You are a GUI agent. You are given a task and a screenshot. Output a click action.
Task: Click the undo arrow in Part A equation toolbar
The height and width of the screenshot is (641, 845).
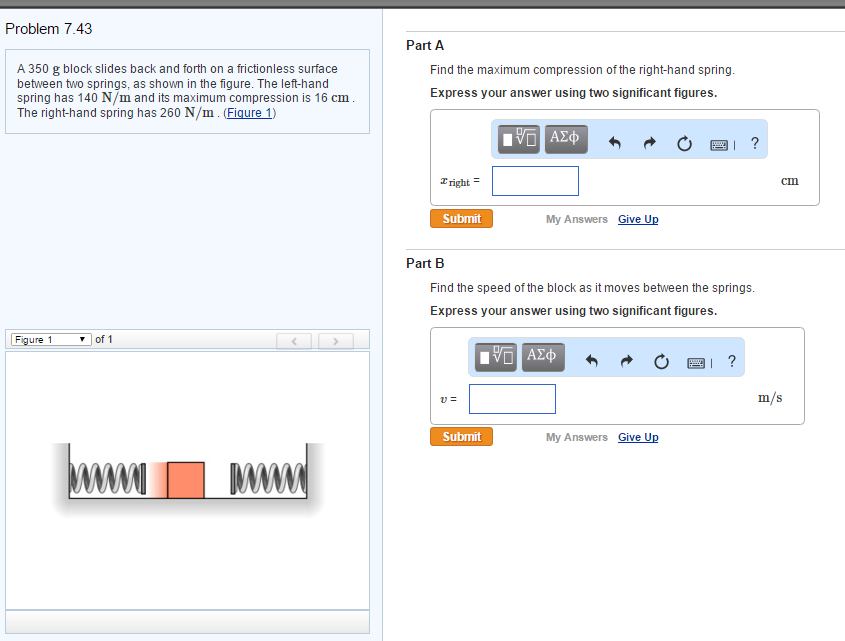[x=614, y=142]
